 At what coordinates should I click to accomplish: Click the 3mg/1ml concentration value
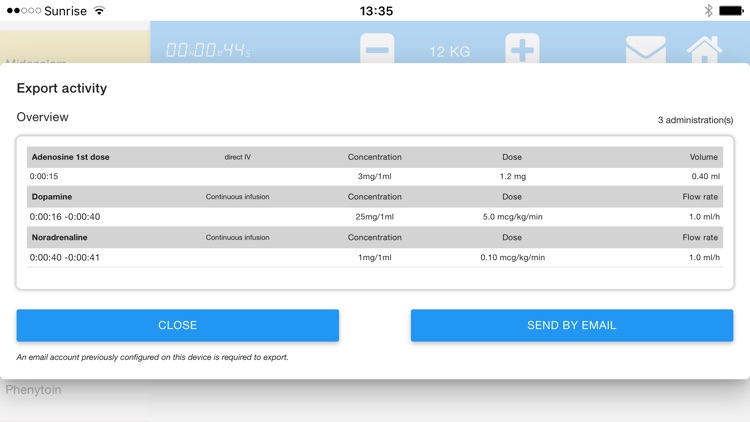[x=375, y=177]
